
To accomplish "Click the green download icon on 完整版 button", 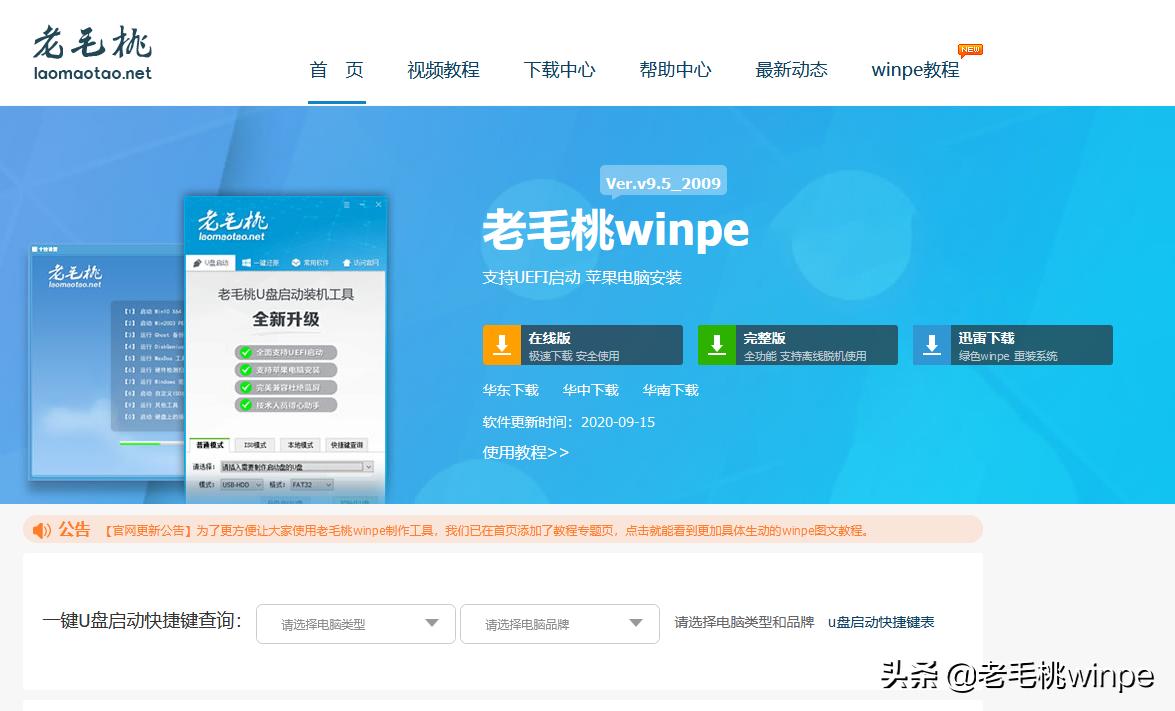I will [717, 344].
